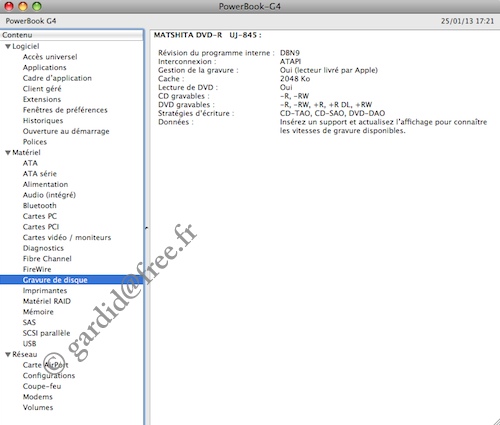Open the Alimentation entry
The height and width of the screenshot is (425, 500).
[x=45, y=184]
